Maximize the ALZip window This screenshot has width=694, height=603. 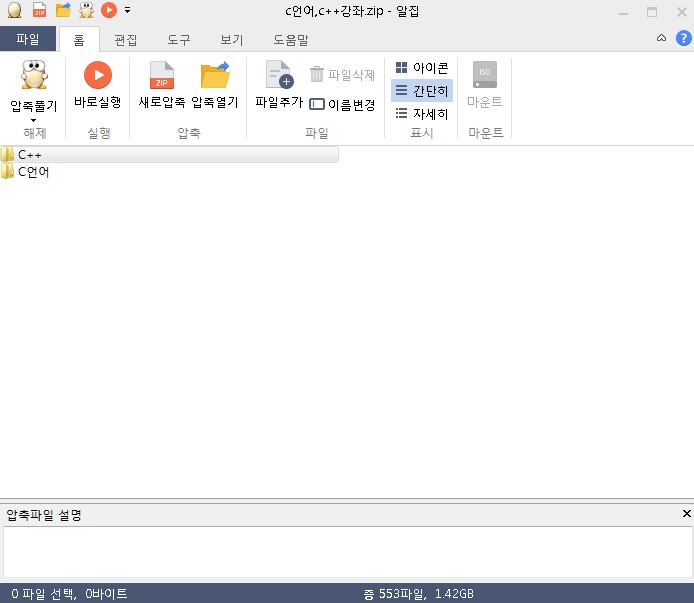point(652,12)
